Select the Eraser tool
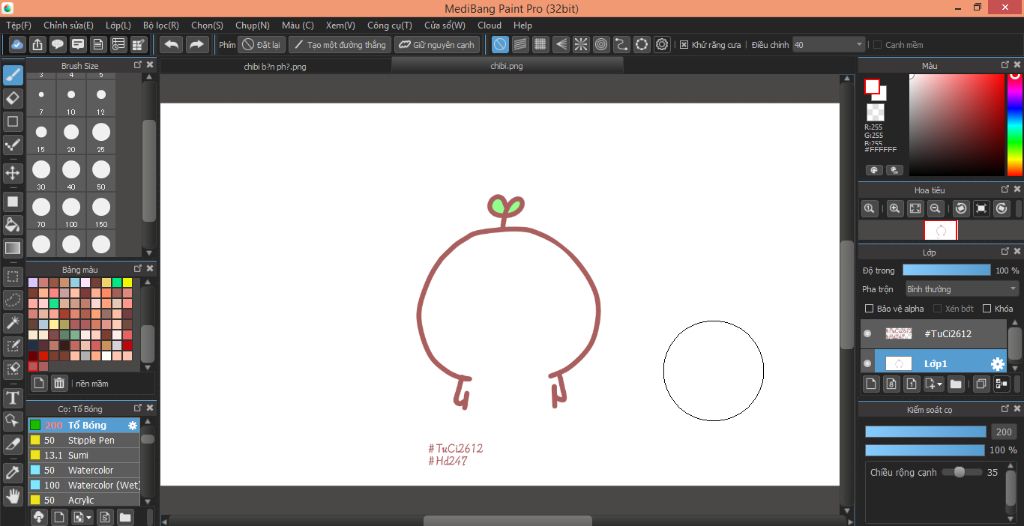 pyautogui.click(x=12, y=99)
